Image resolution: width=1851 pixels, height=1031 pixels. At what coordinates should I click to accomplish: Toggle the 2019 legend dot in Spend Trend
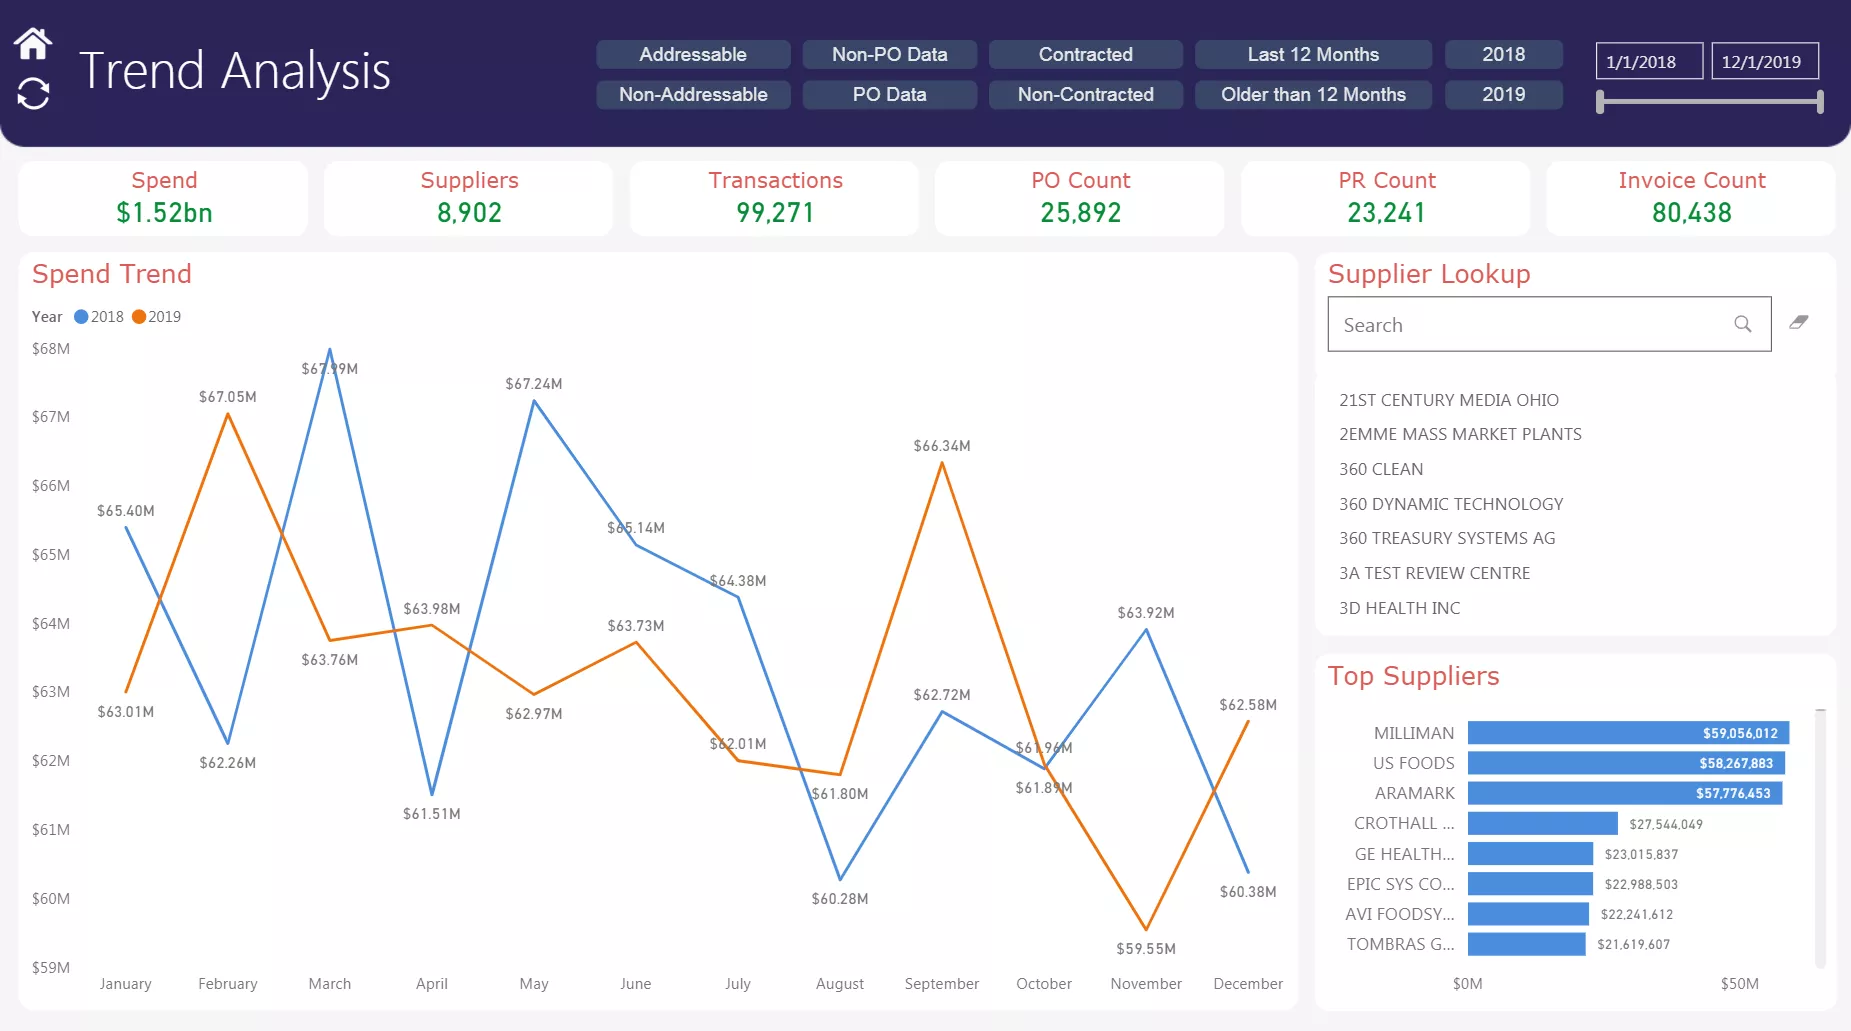pyautogui.click(x=138, y=316)
